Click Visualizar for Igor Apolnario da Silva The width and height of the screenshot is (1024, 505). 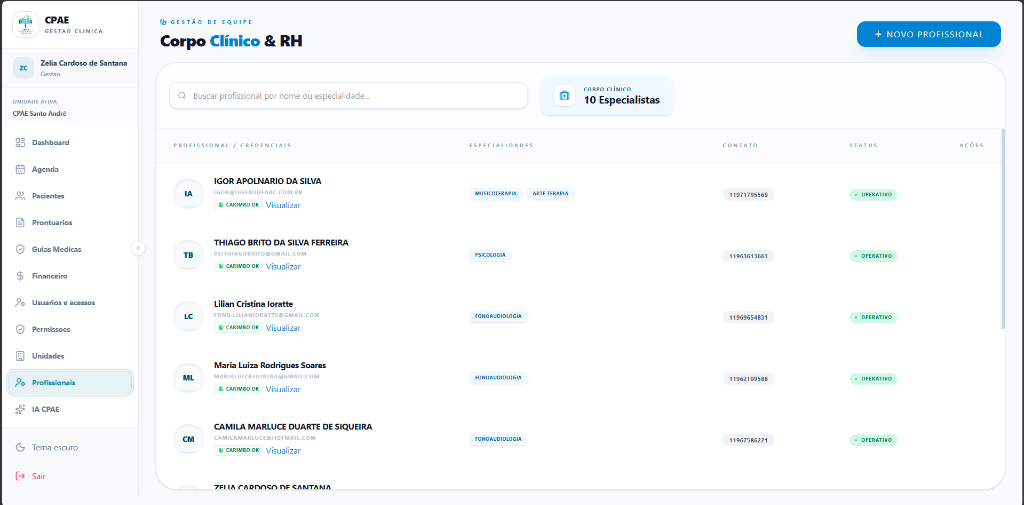click(x=283, y=205)
